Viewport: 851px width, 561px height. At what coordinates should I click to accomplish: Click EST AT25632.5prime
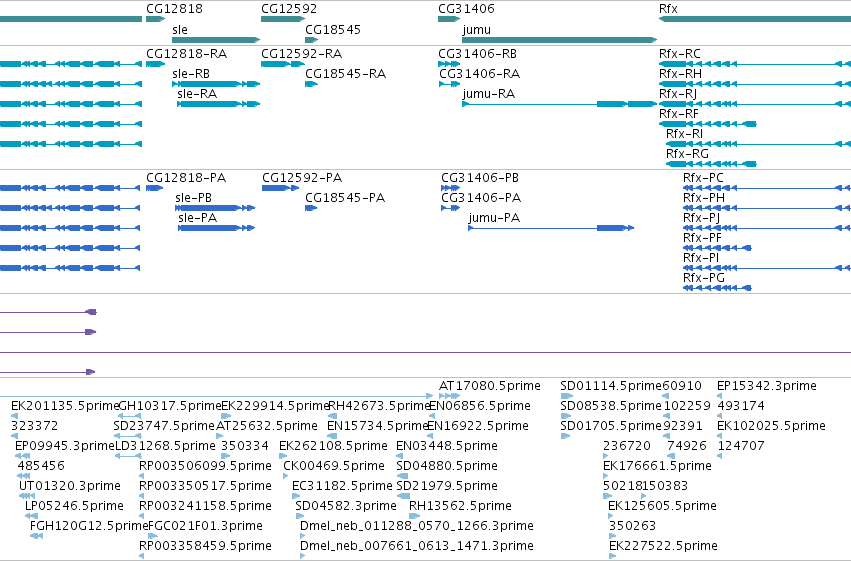click(267, 426)
